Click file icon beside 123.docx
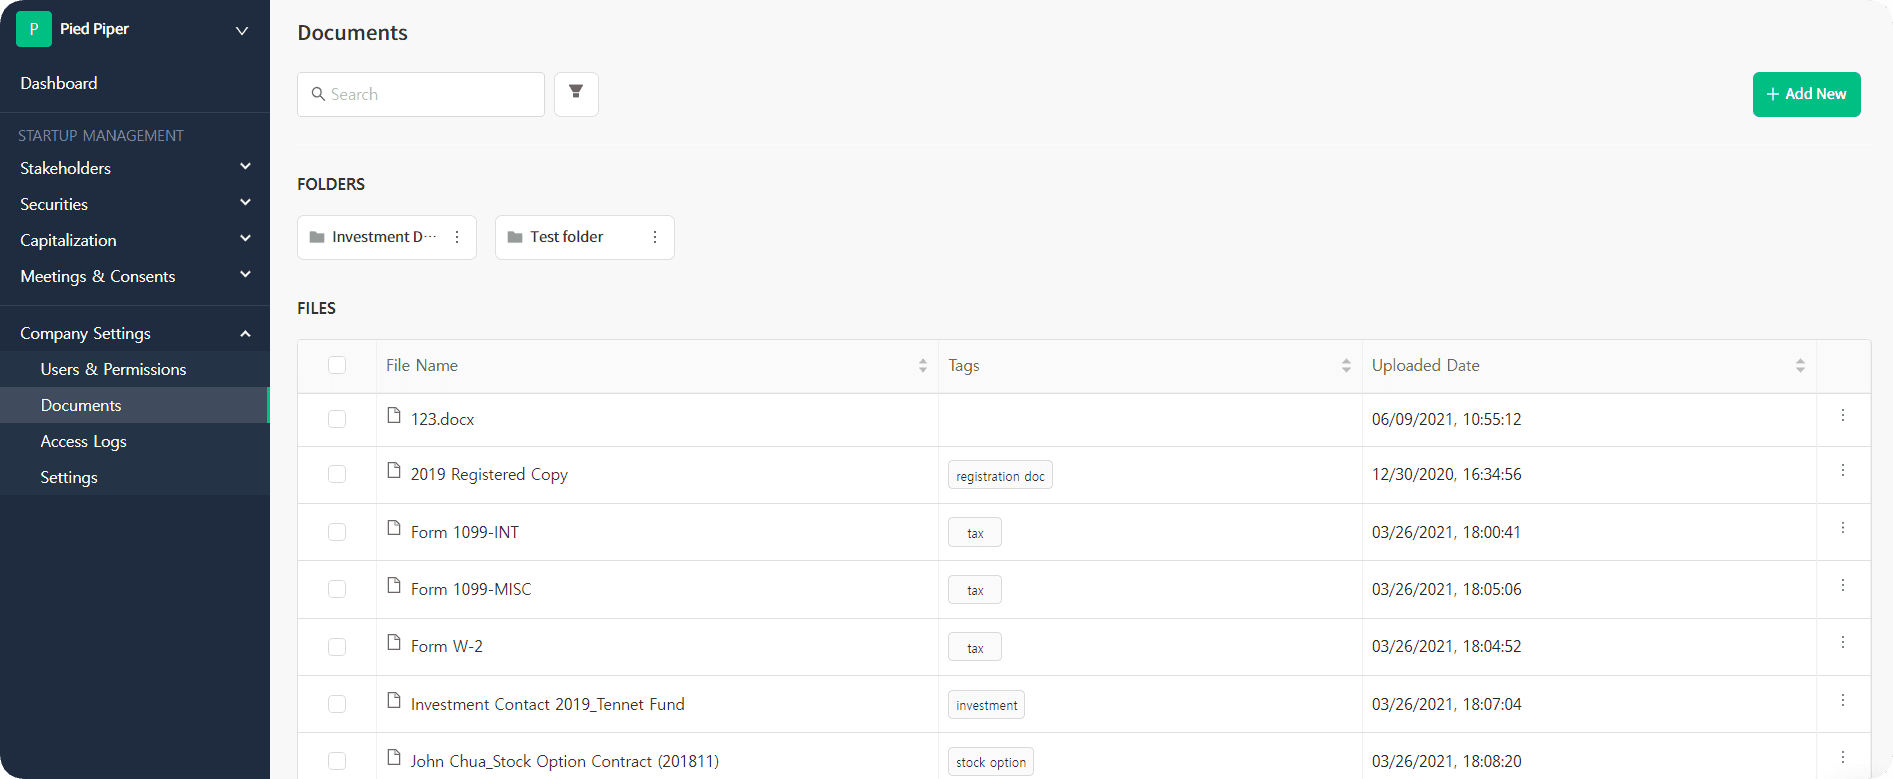Image resolution: width=1893 pixels, height=779 pixels. pyautogui.click(x=394, y=416)
